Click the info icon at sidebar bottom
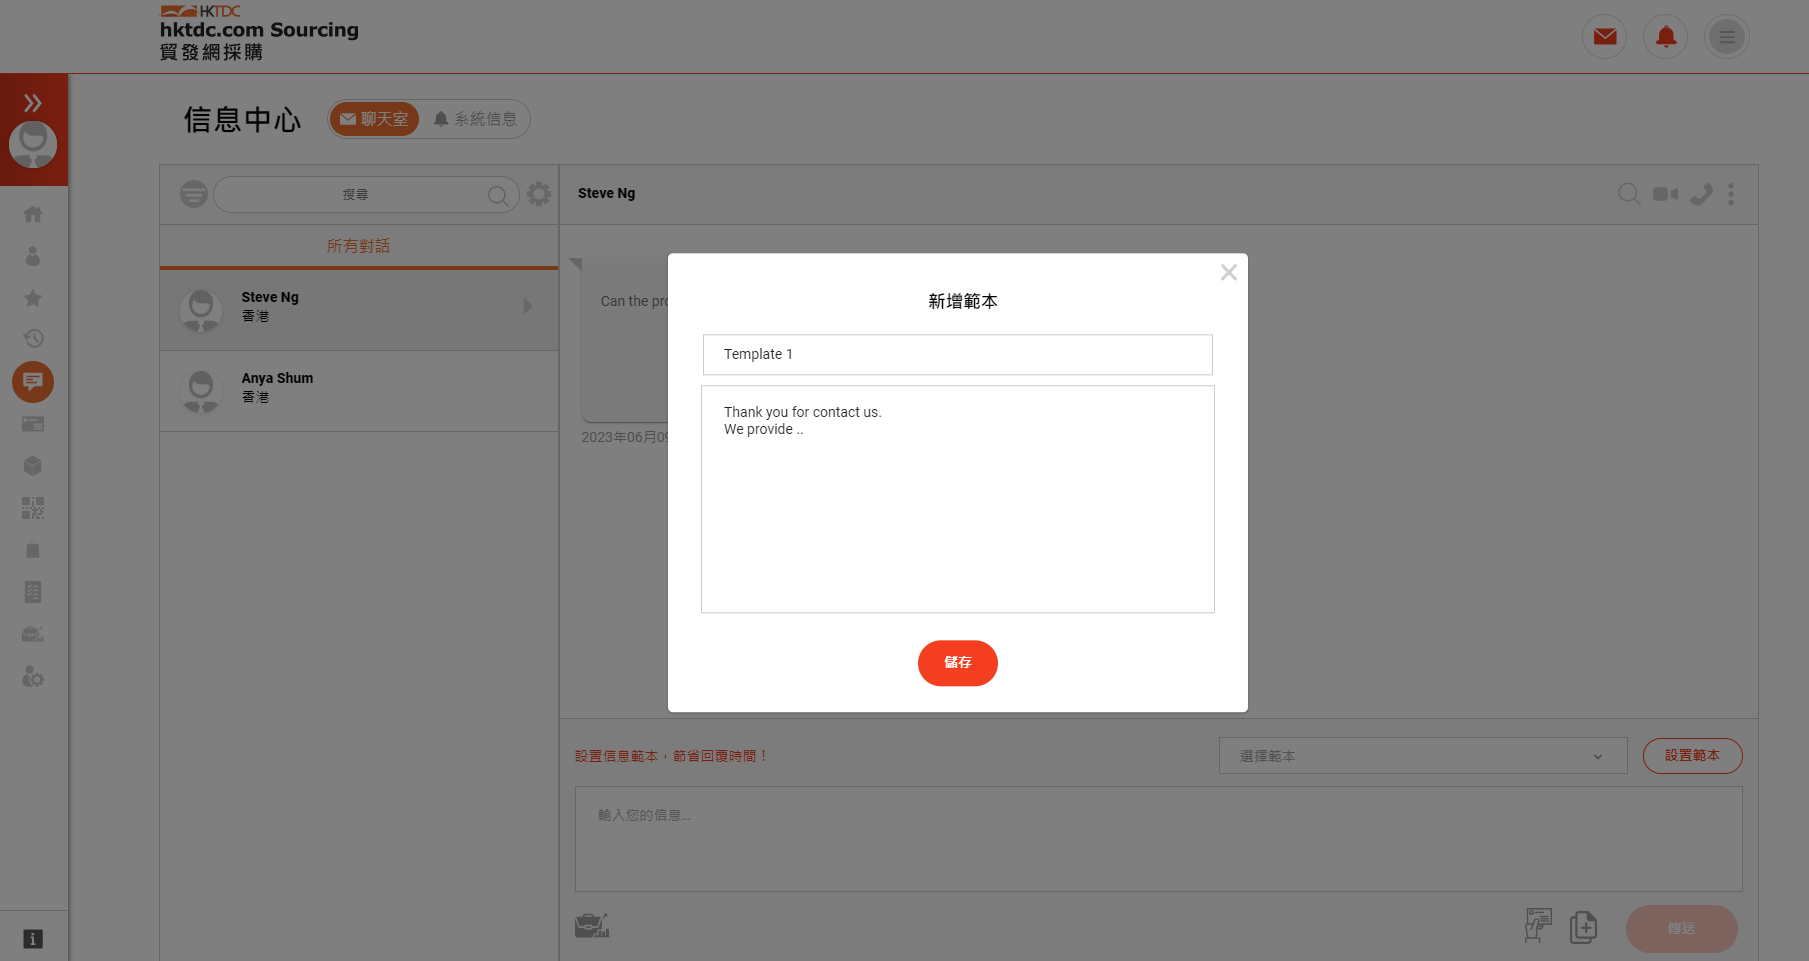This screenshot has width=1809, height=961. (x=33, y=939)
